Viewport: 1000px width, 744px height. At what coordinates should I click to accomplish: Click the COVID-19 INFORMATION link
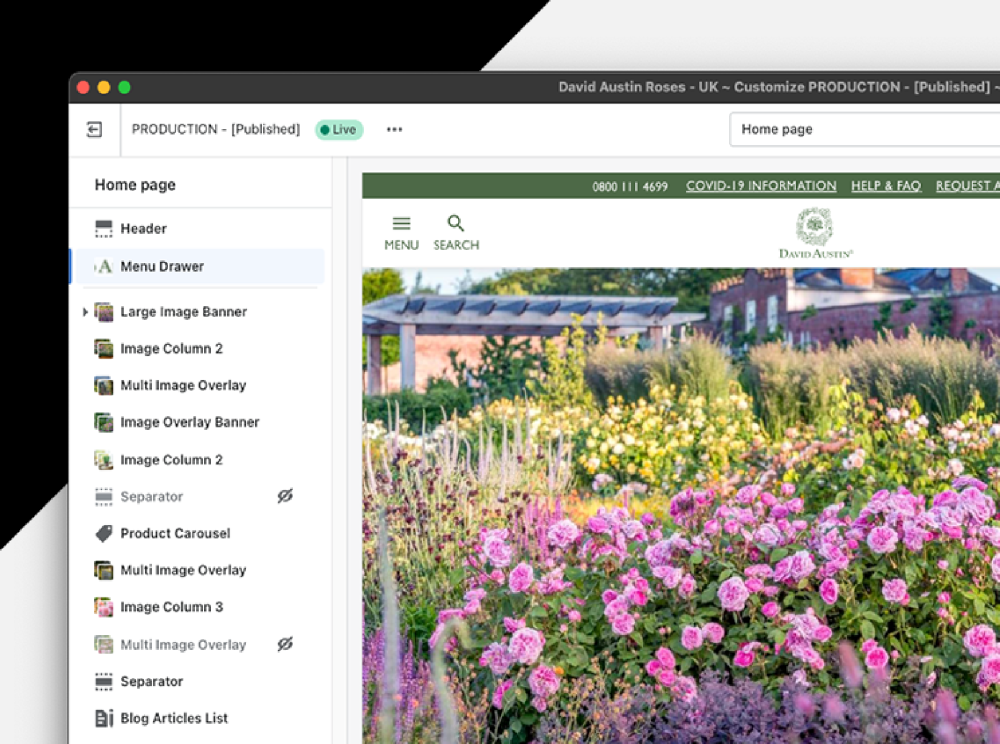(761, 186)
